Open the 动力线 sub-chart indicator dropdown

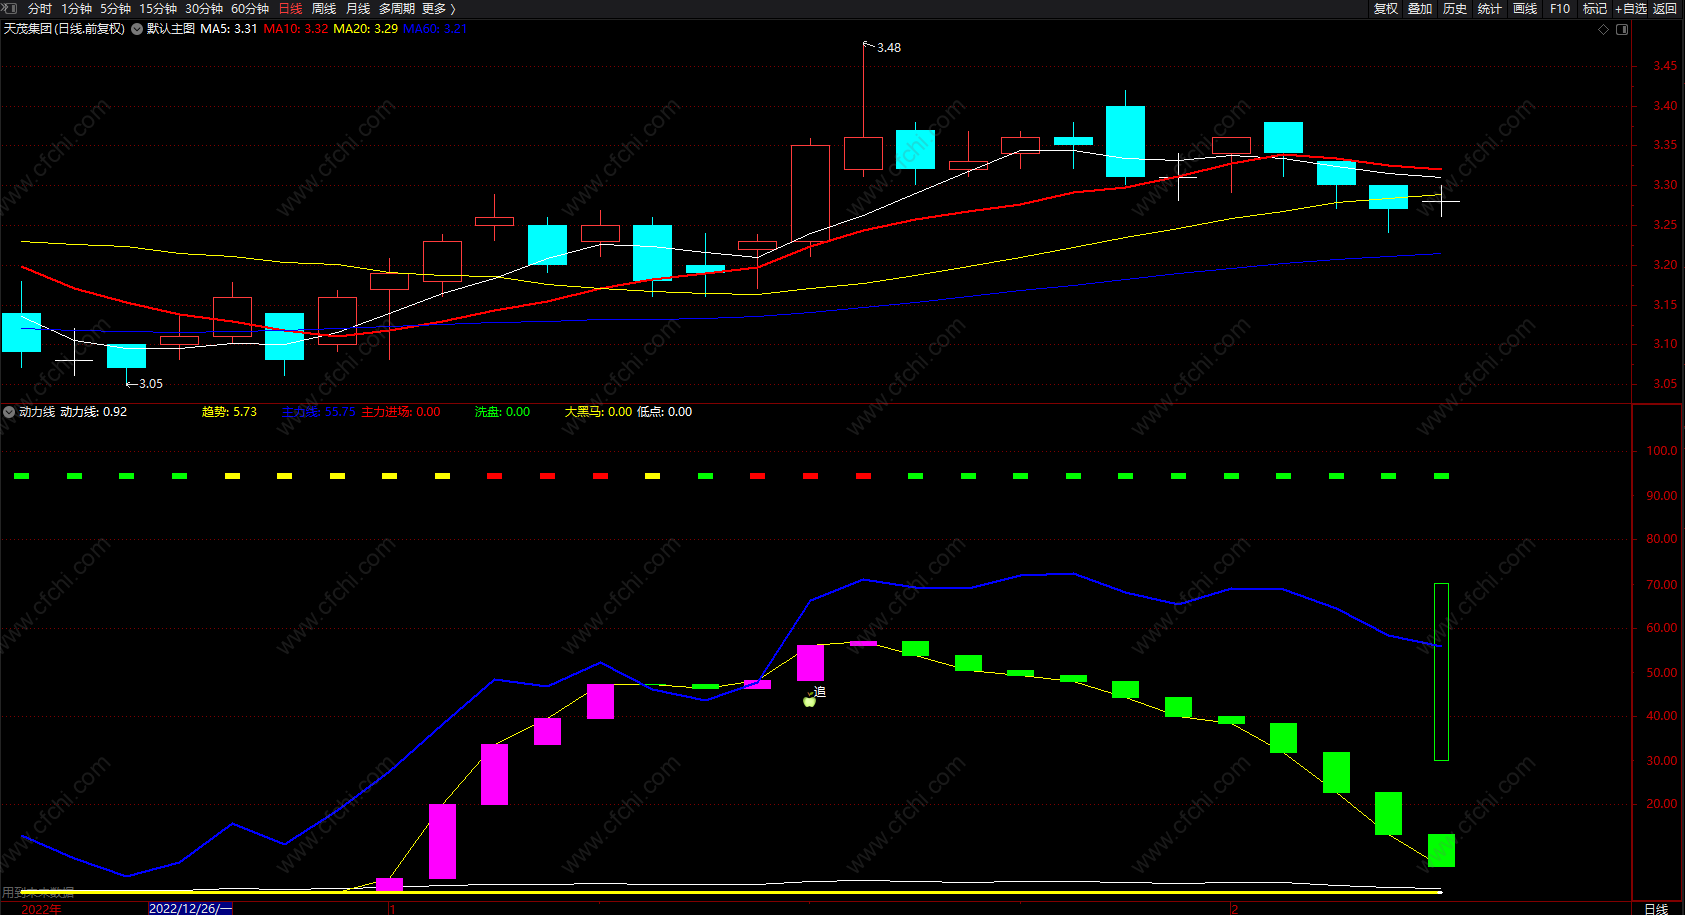pyautogui.click(x=9, y=412)
